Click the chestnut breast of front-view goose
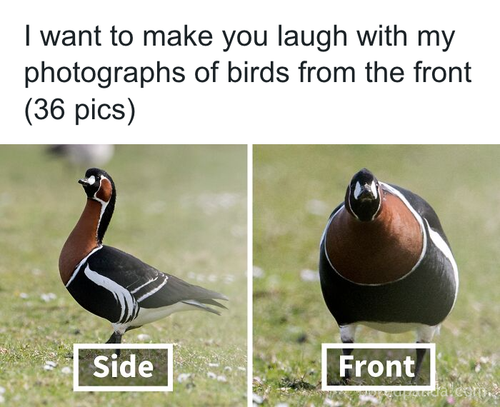500x407 pixels. [x=375, y=245]
